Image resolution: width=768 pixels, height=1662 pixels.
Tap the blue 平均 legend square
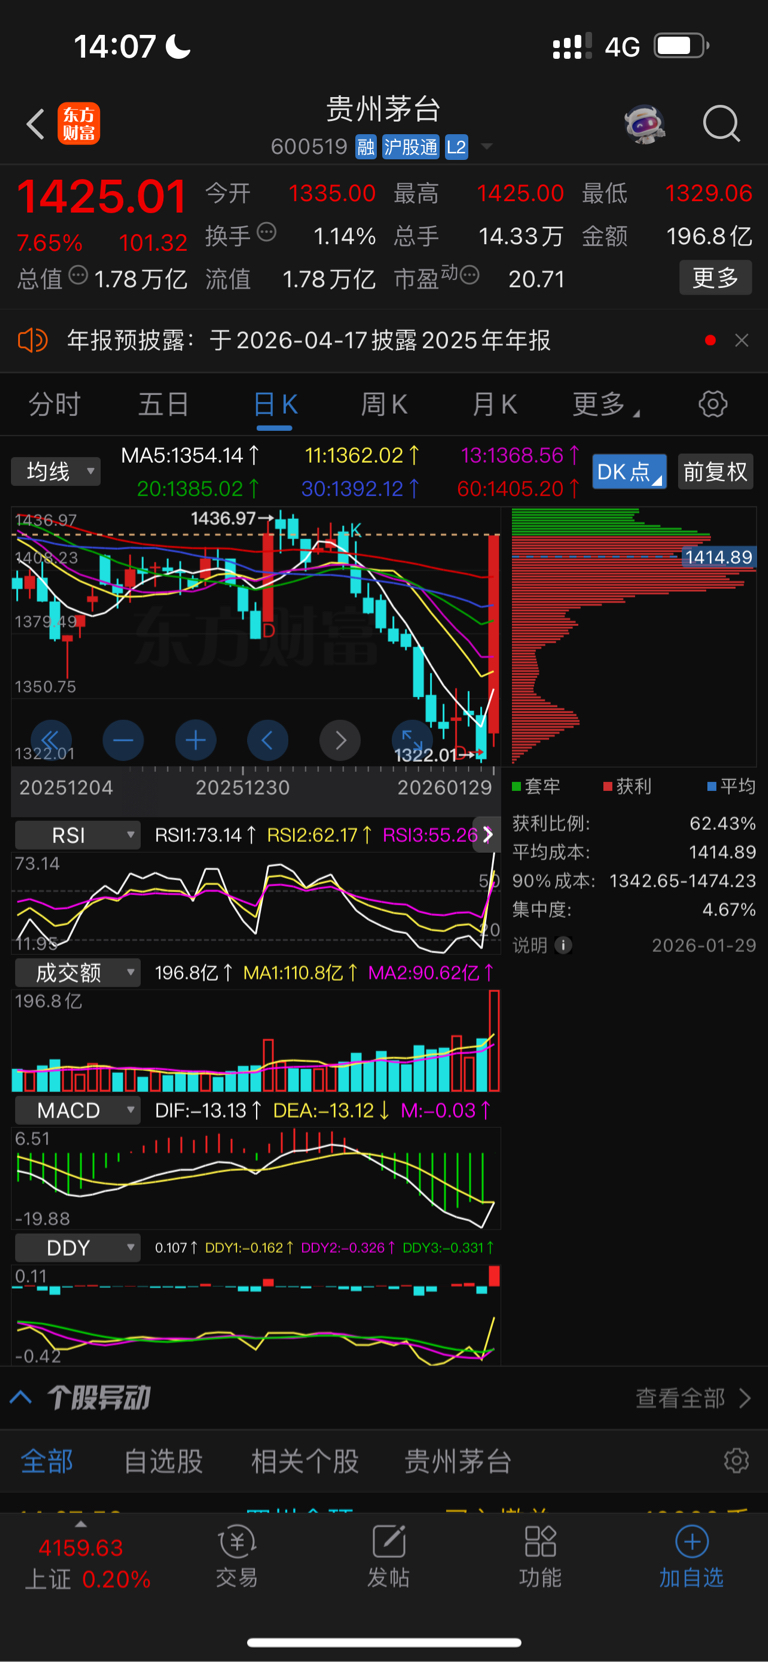click(x=712, y=787)
